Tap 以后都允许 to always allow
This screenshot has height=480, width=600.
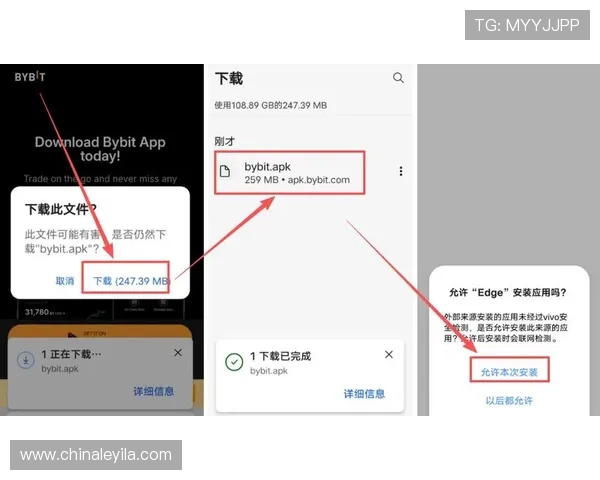pos(509,400)
